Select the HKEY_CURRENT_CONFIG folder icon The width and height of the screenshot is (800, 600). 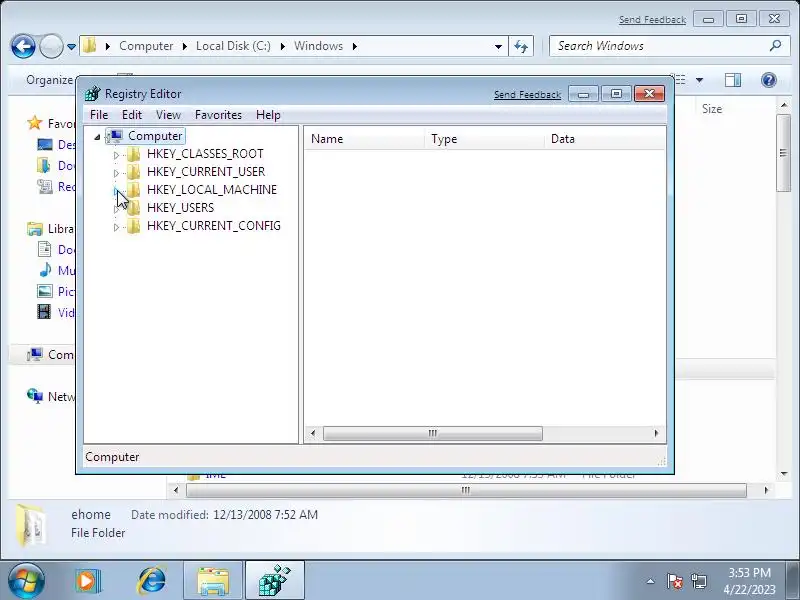coord(134,226)
